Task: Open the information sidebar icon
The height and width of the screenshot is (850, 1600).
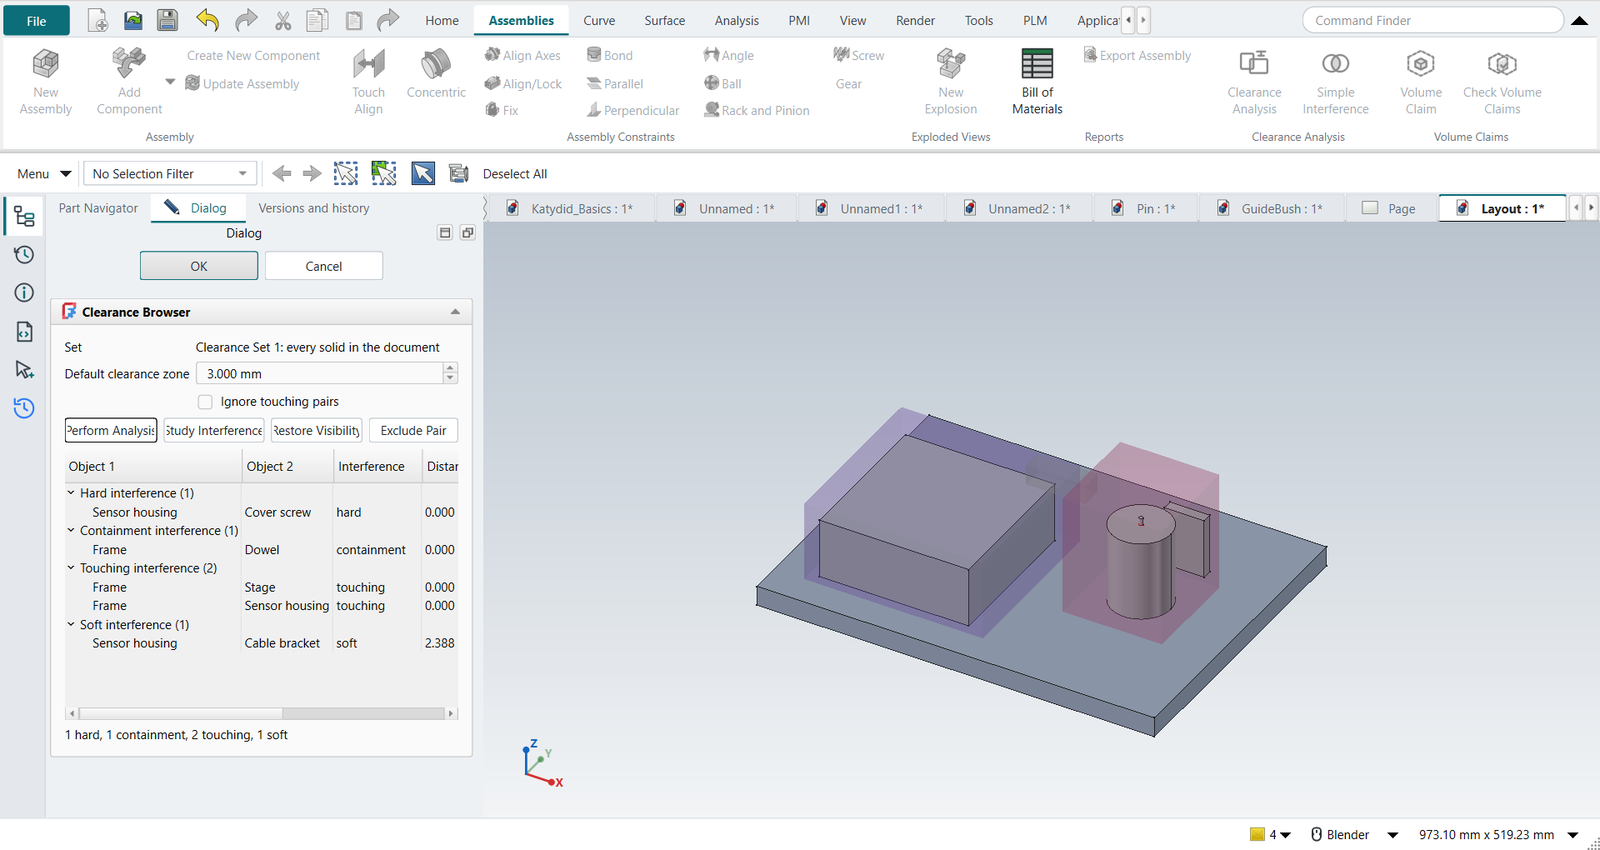Action: (24, 293)
